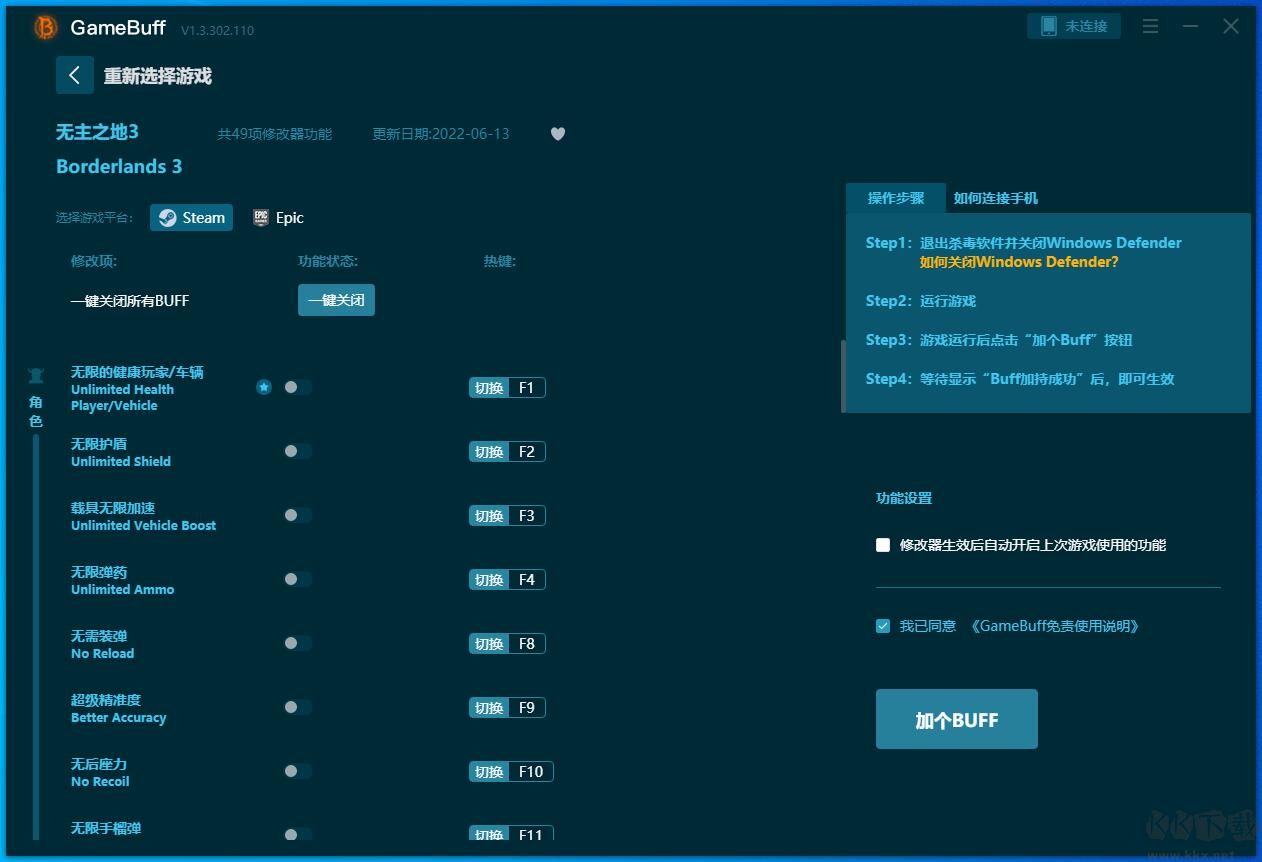Viewport: 1262px width, 862px height.
Task: Uncheck the 我已同意 agreement checkbox
Action: click(883, 625)
